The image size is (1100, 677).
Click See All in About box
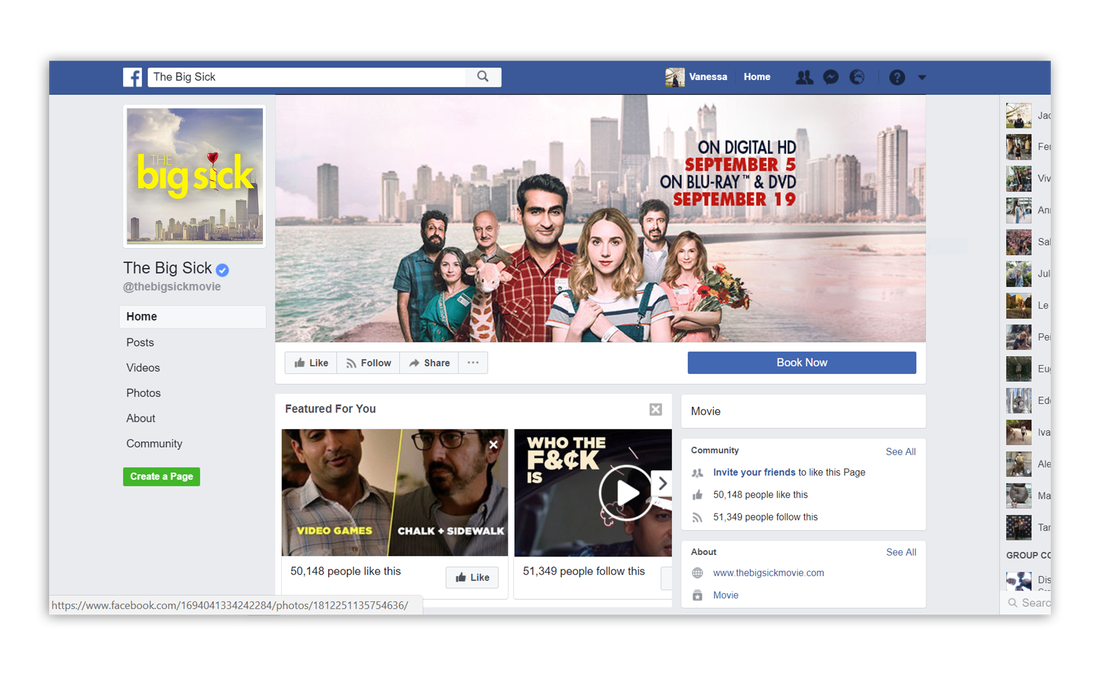(901, 552)
